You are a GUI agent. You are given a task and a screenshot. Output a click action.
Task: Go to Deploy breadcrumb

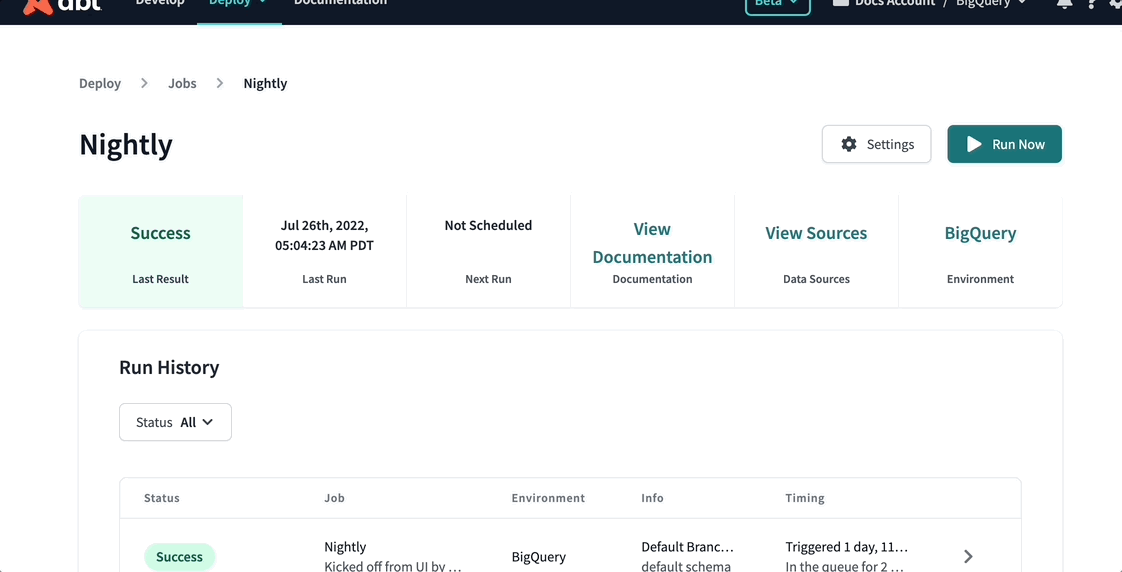coord(100,83)
